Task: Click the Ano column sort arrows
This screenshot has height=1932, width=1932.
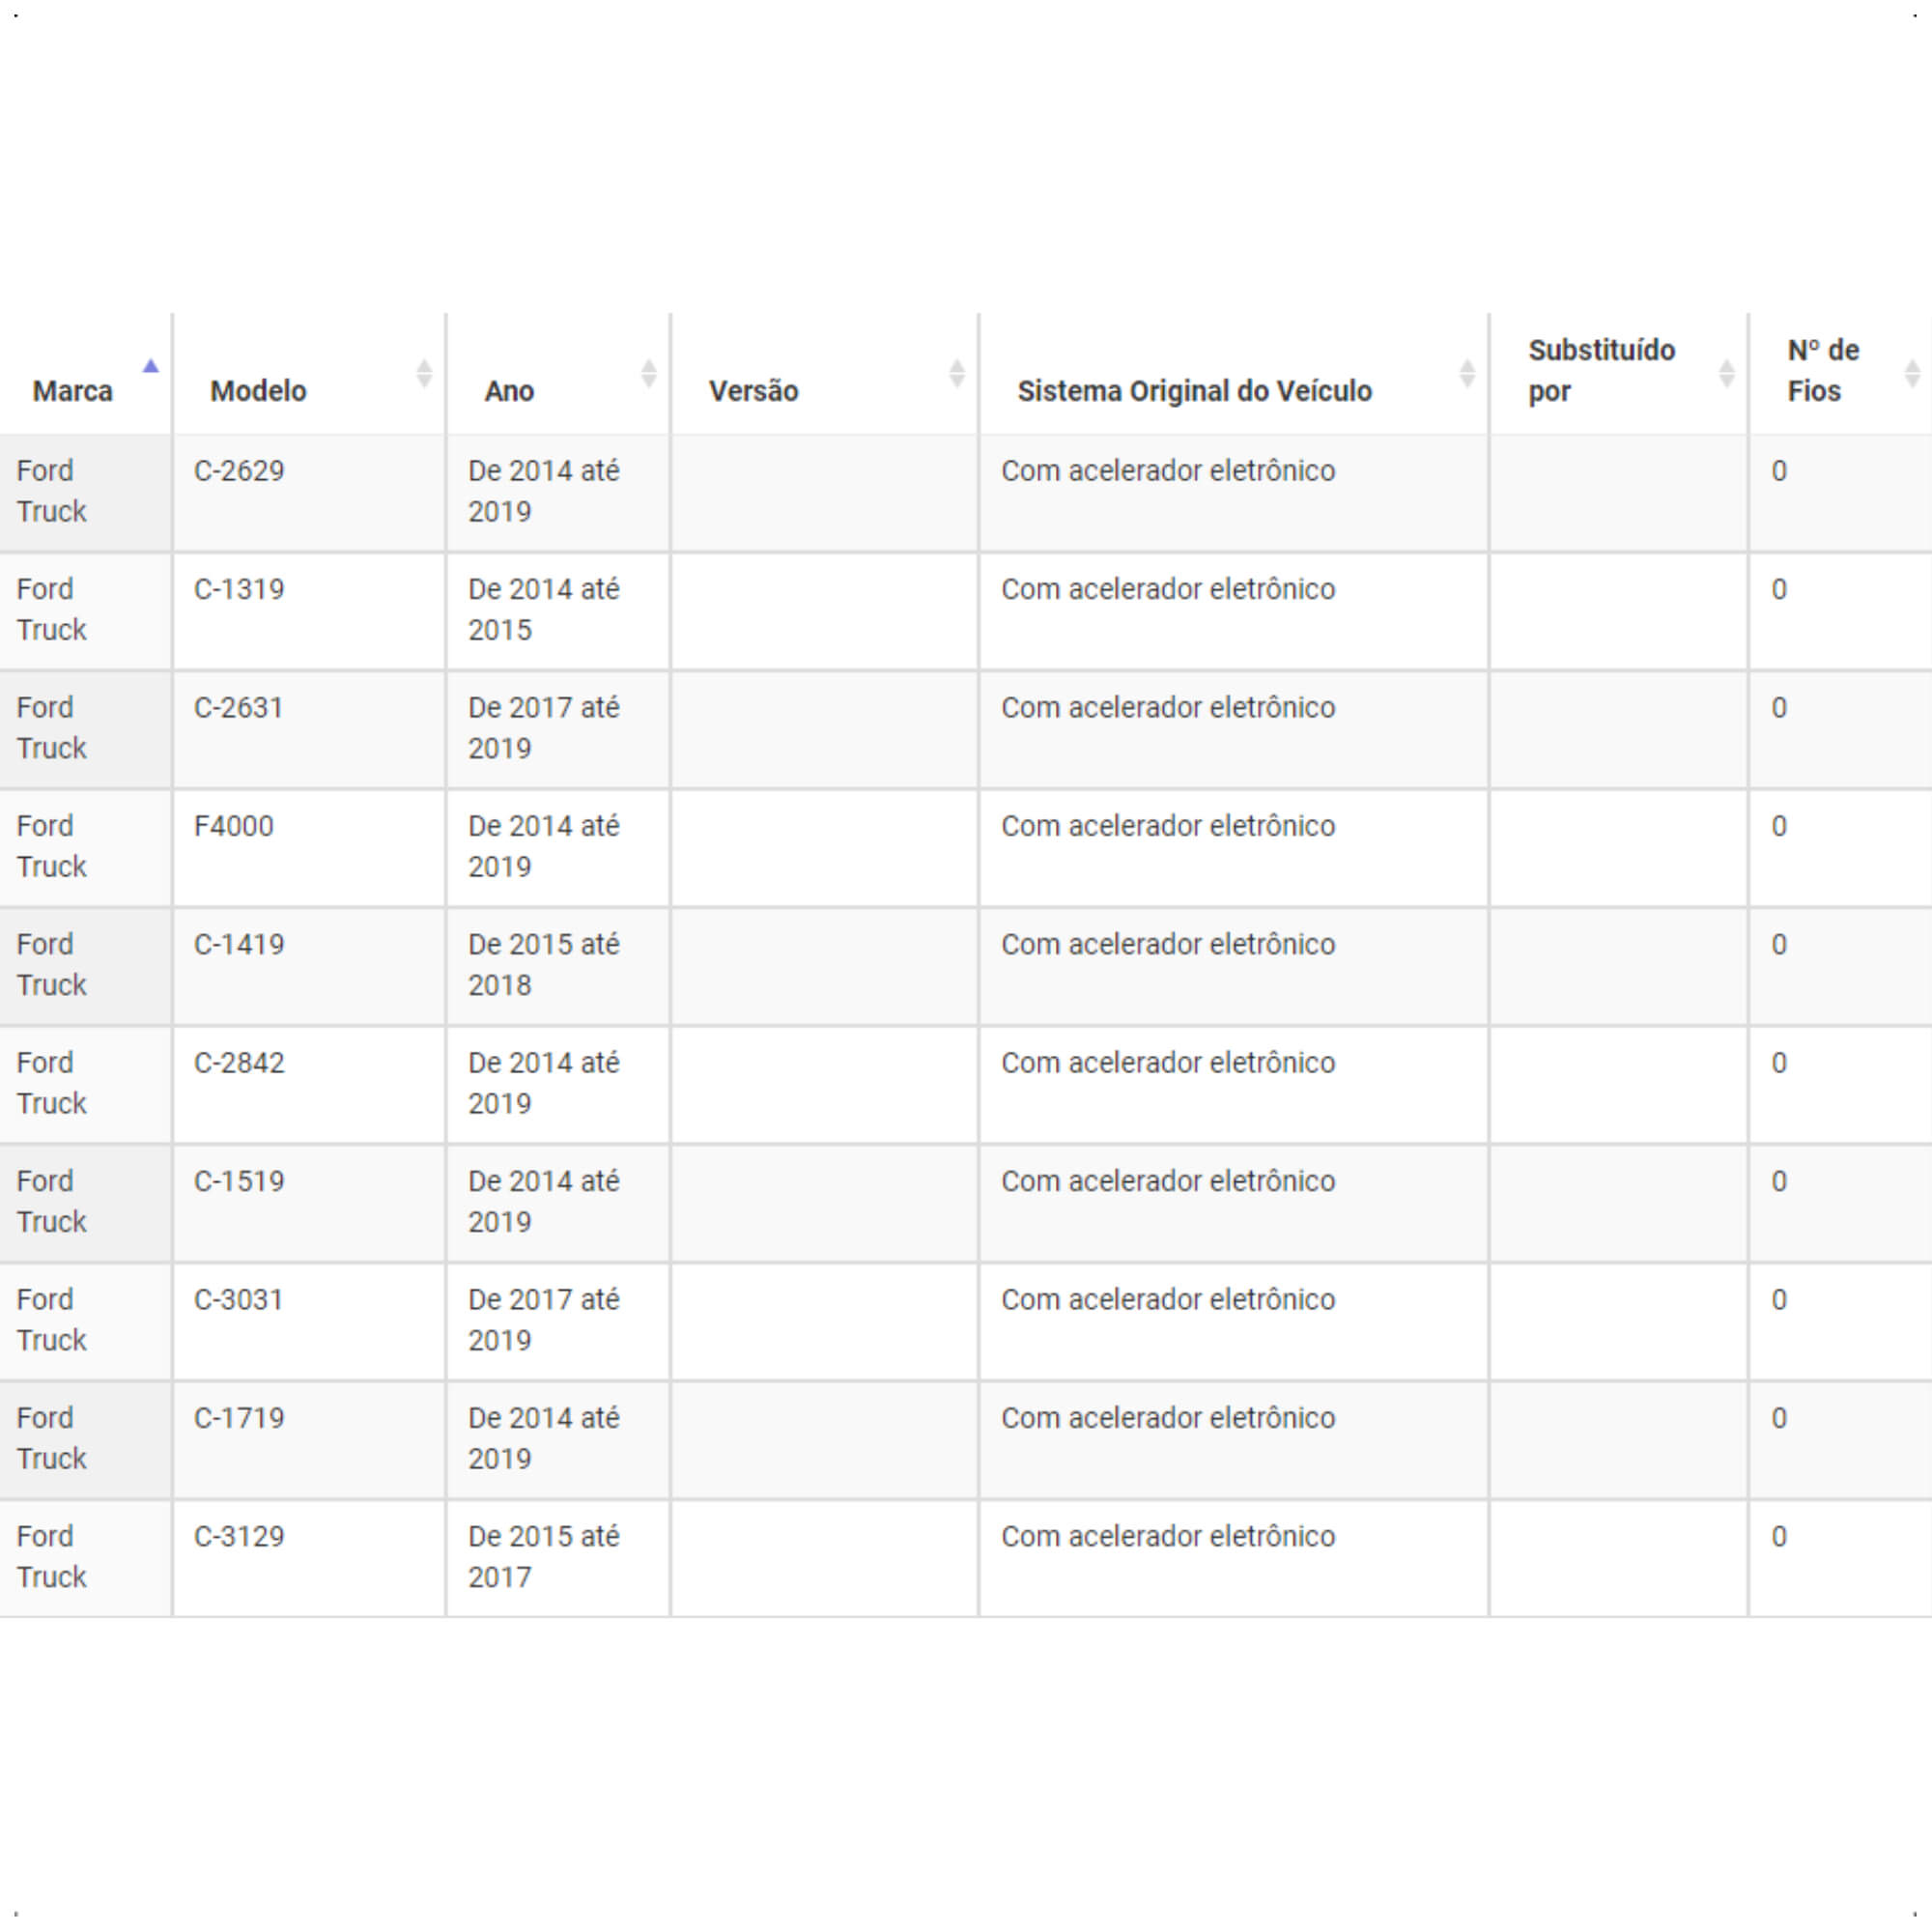Action: click(649, 374)
